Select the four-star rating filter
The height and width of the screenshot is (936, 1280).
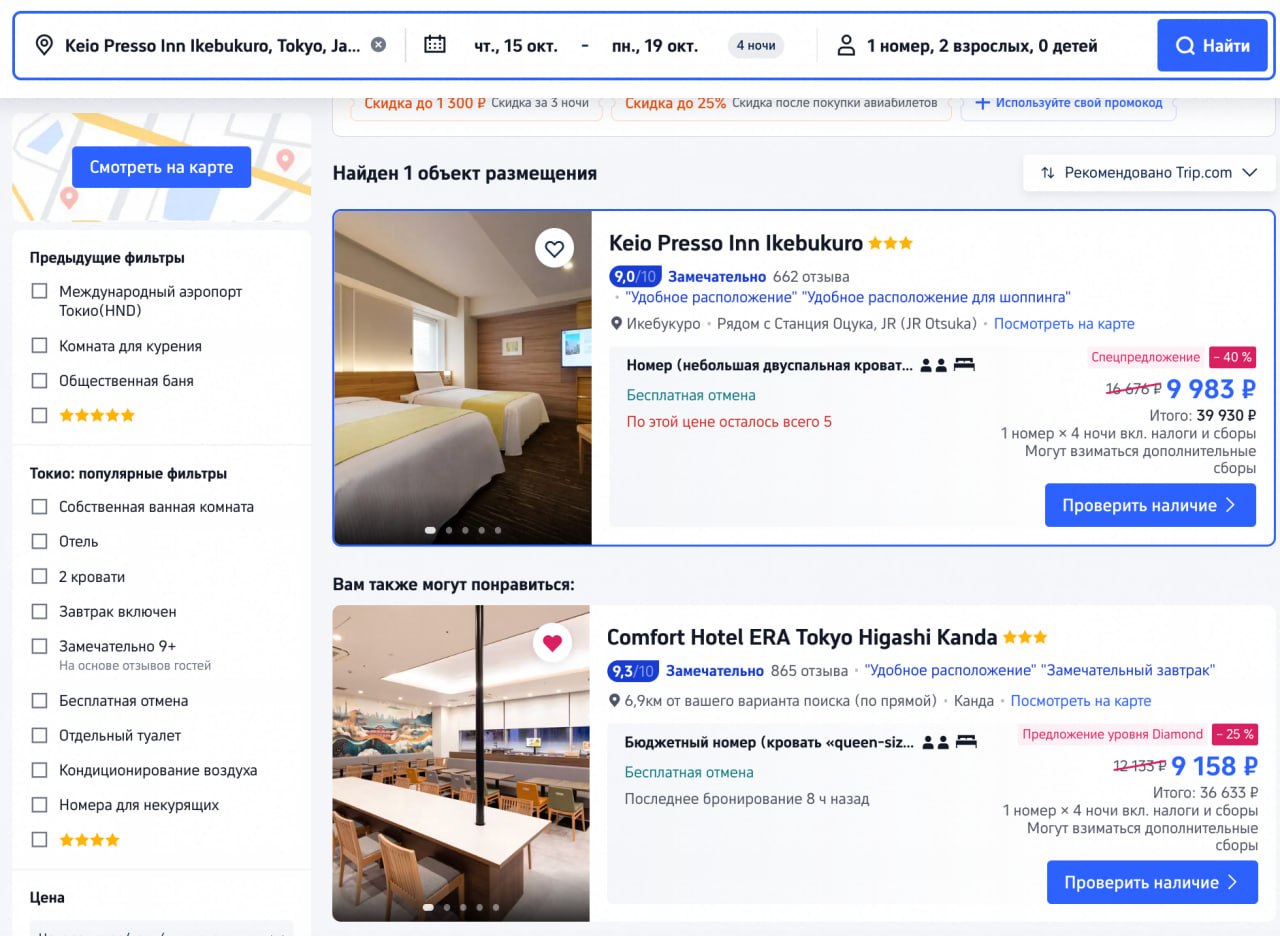click(39, 840)
